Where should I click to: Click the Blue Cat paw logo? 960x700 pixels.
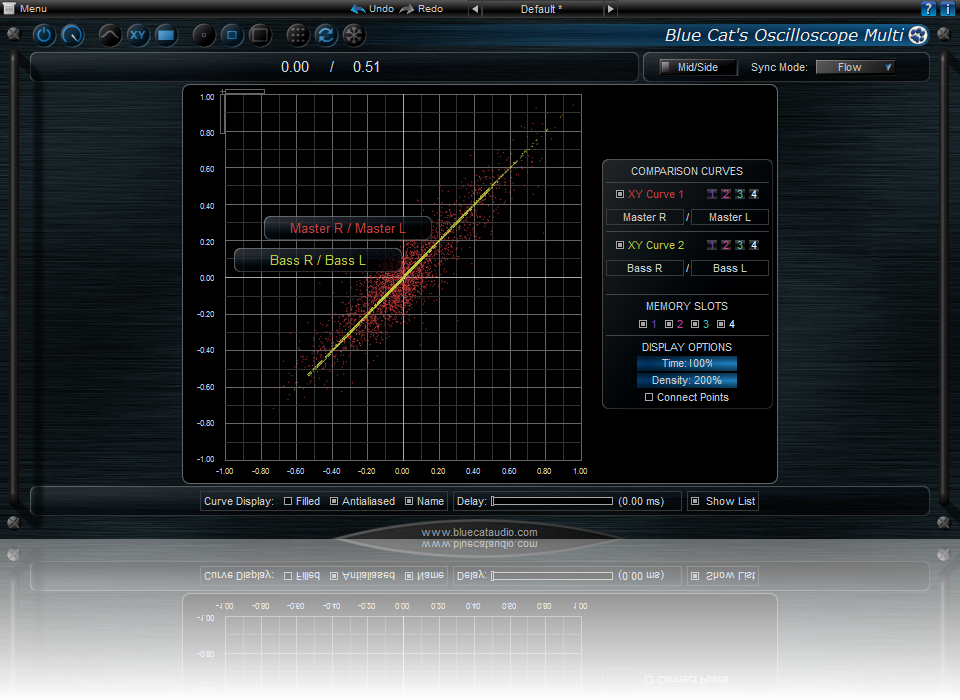point(918,36)
